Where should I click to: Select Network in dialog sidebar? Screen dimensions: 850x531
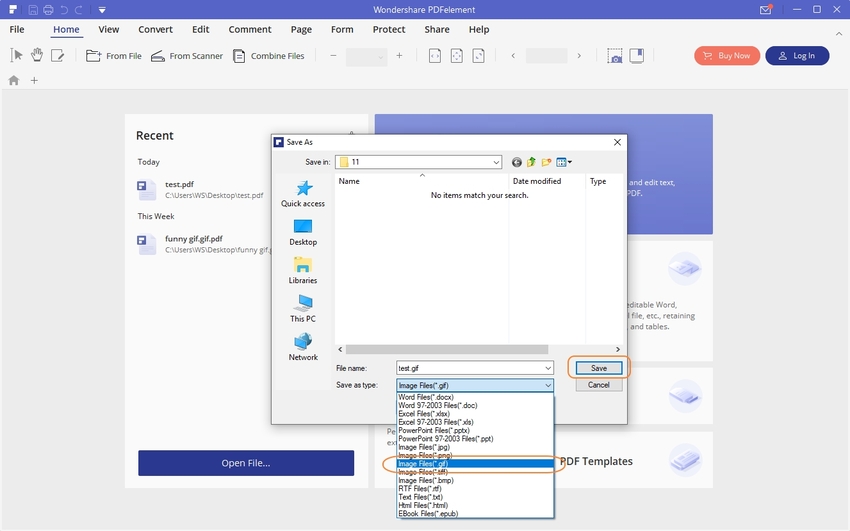303,347
